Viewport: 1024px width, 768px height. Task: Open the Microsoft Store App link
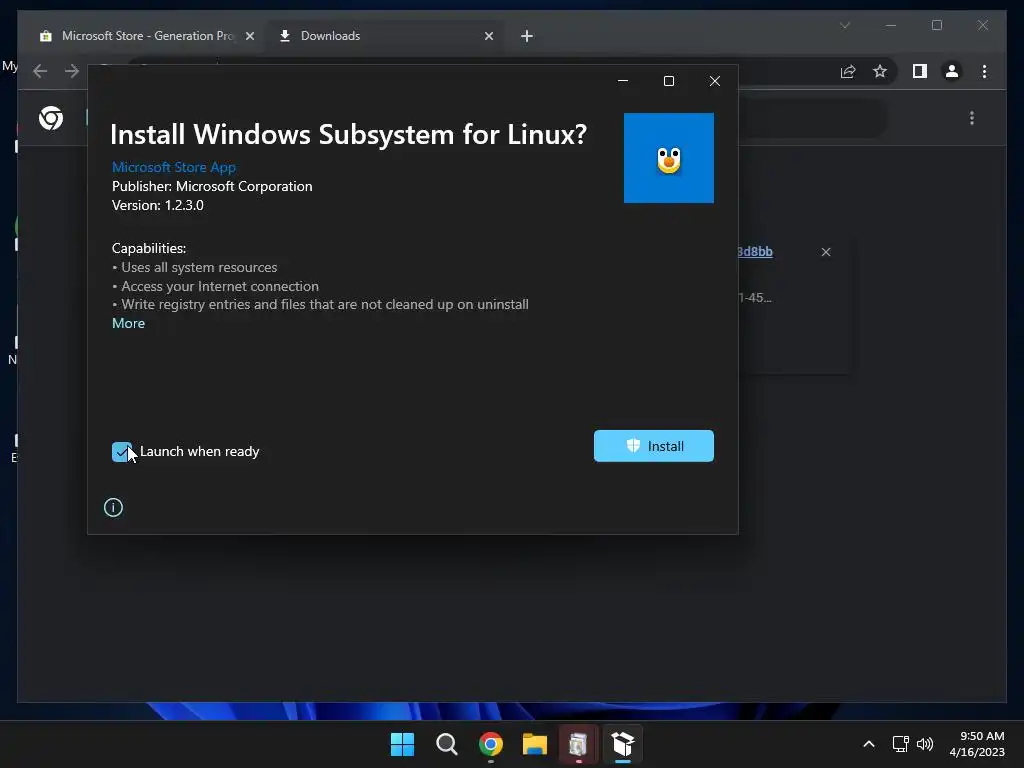tap(174, 167)
